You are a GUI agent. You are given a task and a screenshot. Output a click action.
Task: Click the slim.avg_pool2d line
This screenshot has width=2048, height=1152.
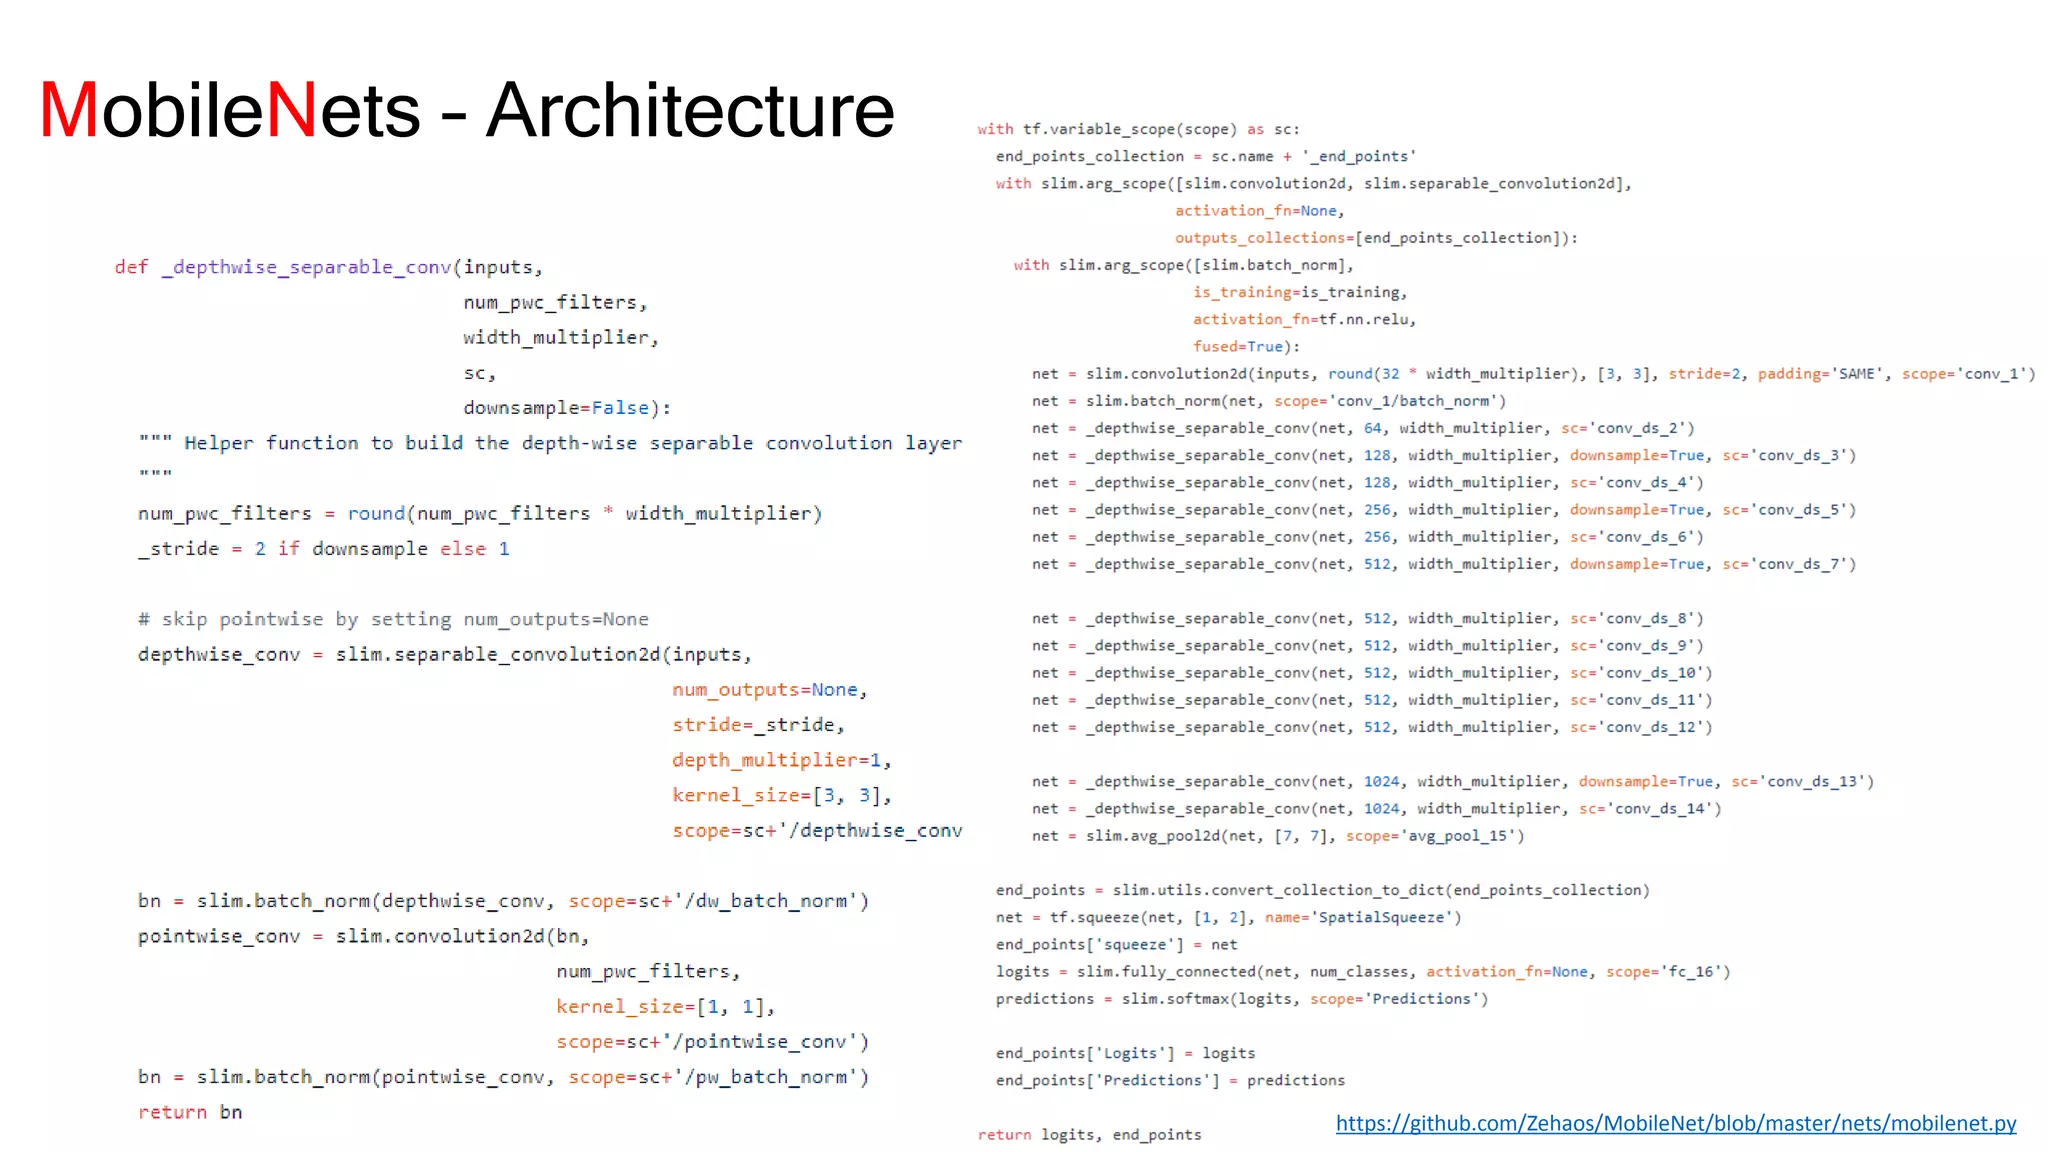pos(1277,836)
